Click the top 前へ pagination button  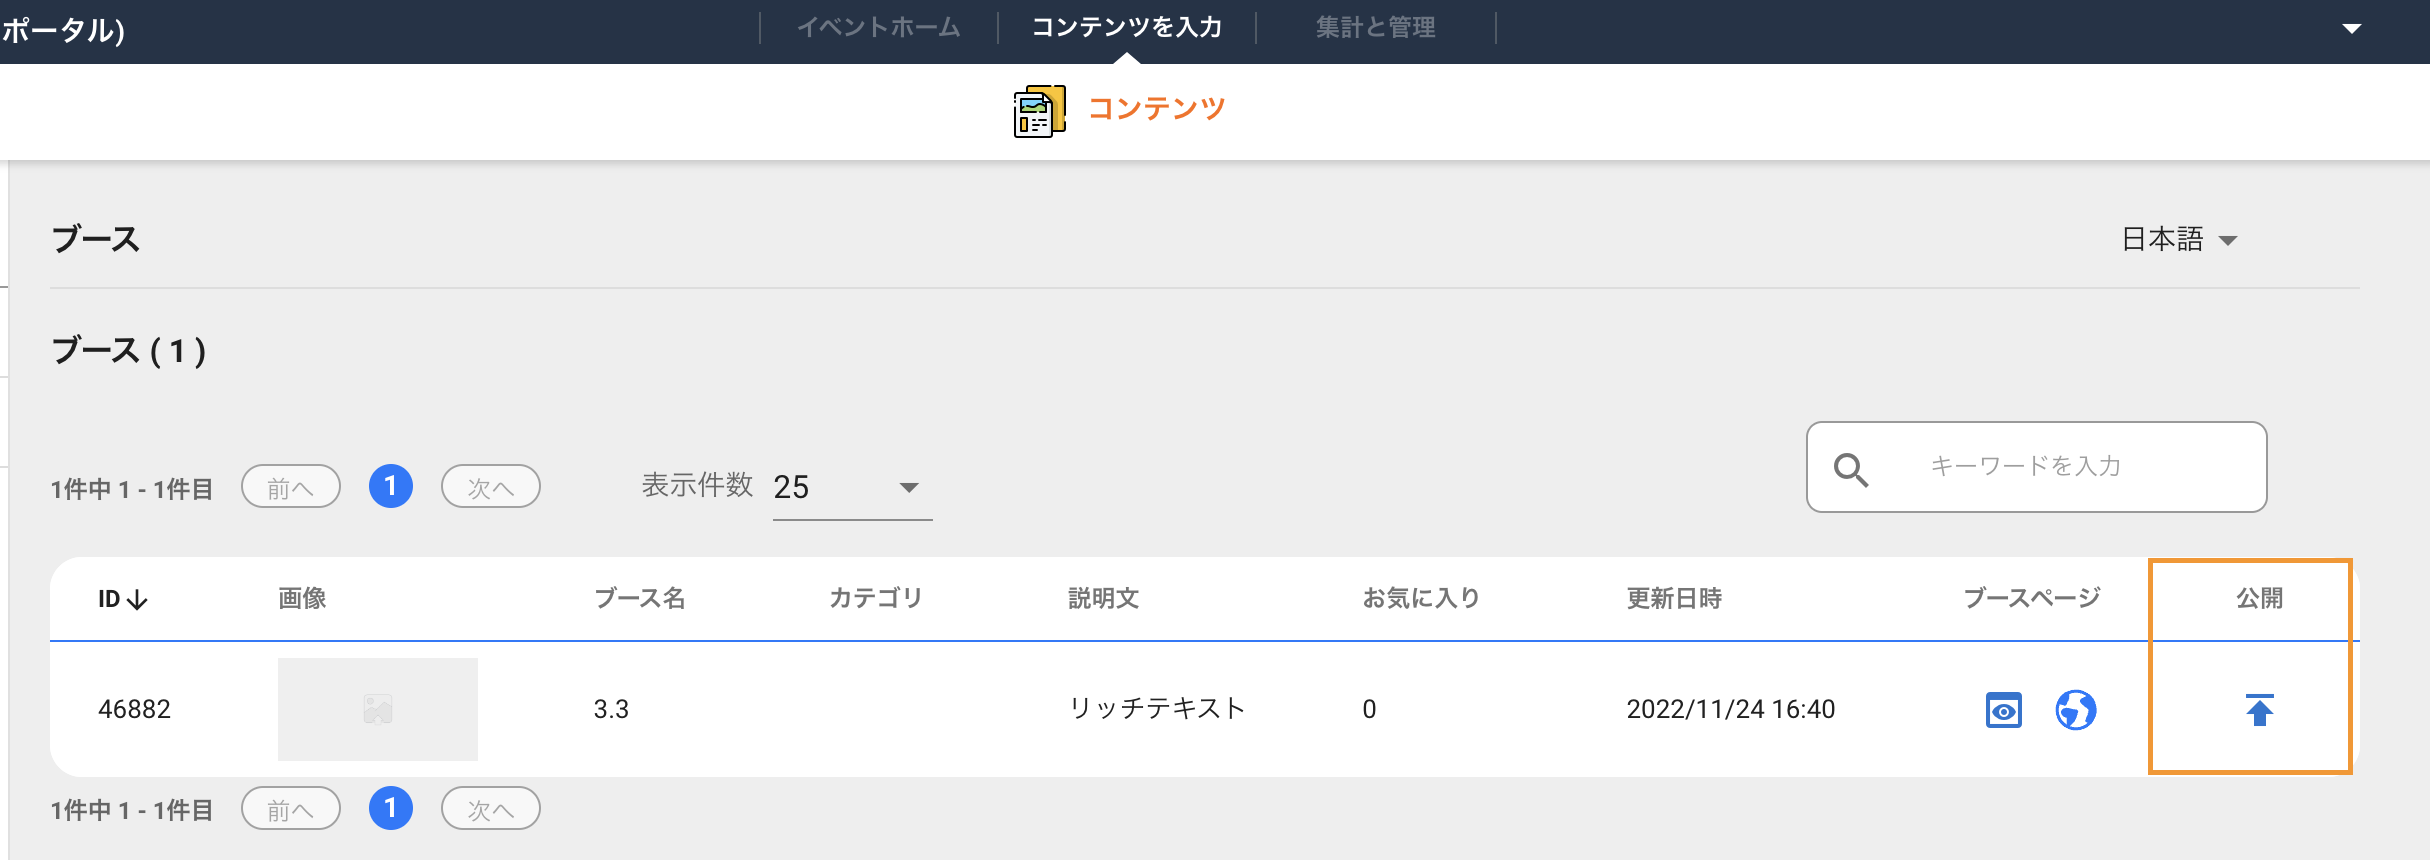(291, 487)
